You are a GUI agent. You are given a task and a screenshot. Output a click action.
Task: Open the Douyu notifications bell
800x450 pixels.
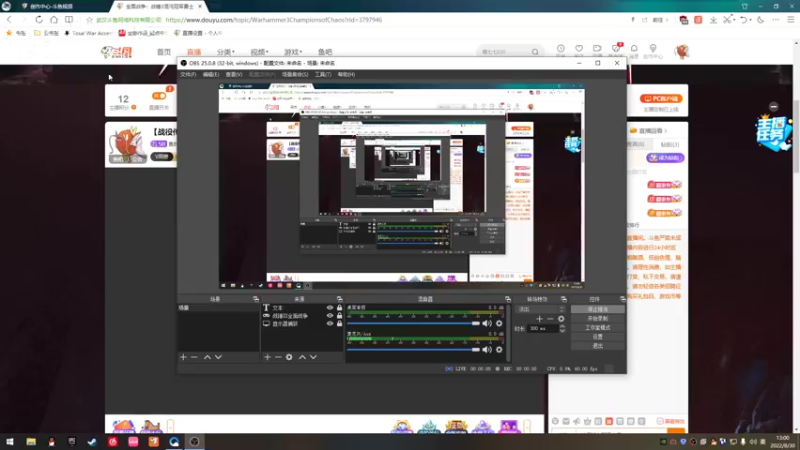(634, 49)
